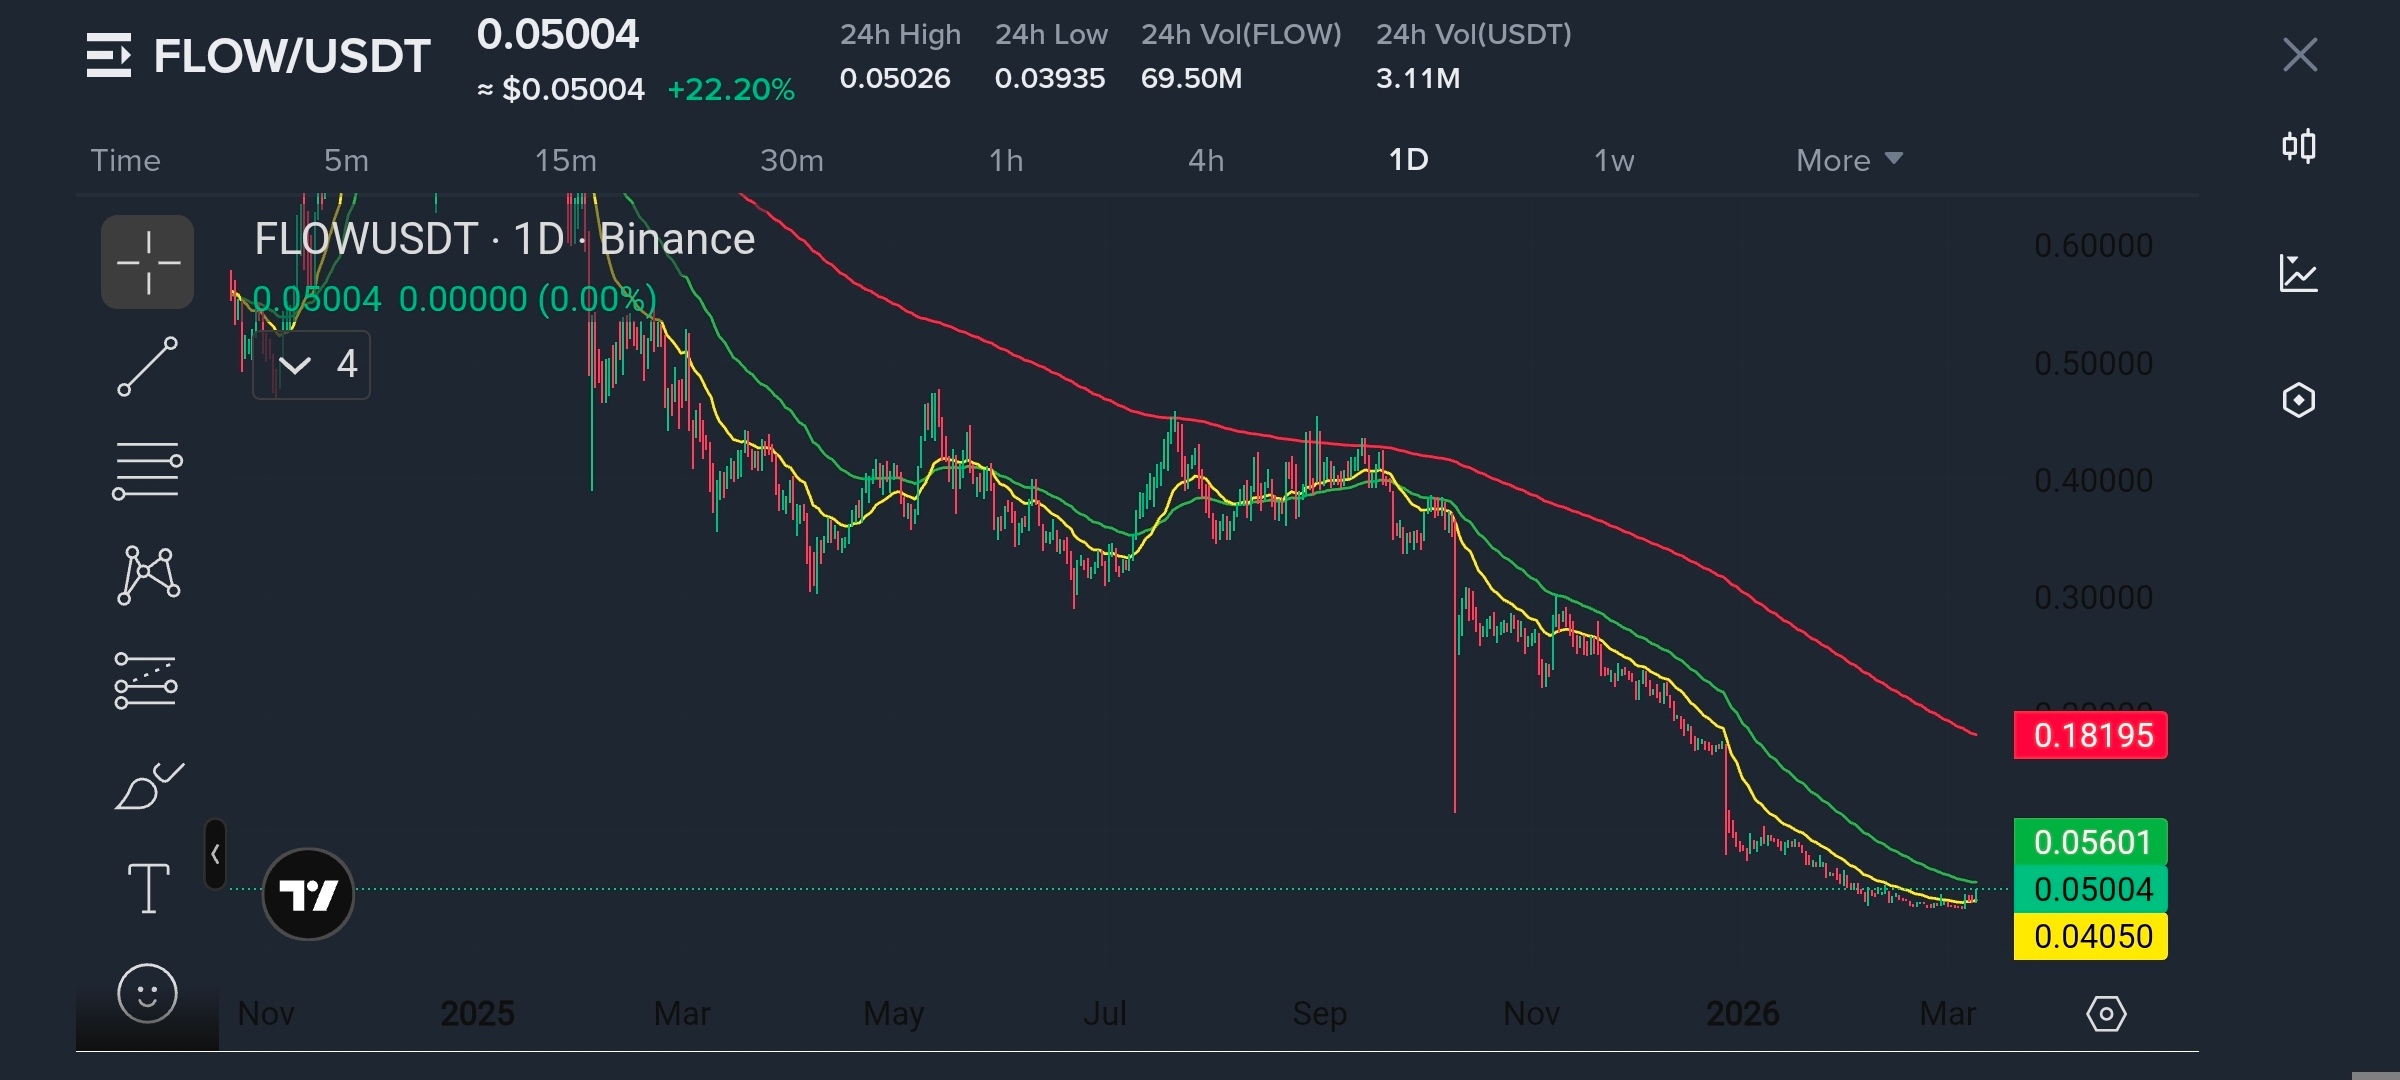Open the emoji icons tool

click(x=147, y=993)
